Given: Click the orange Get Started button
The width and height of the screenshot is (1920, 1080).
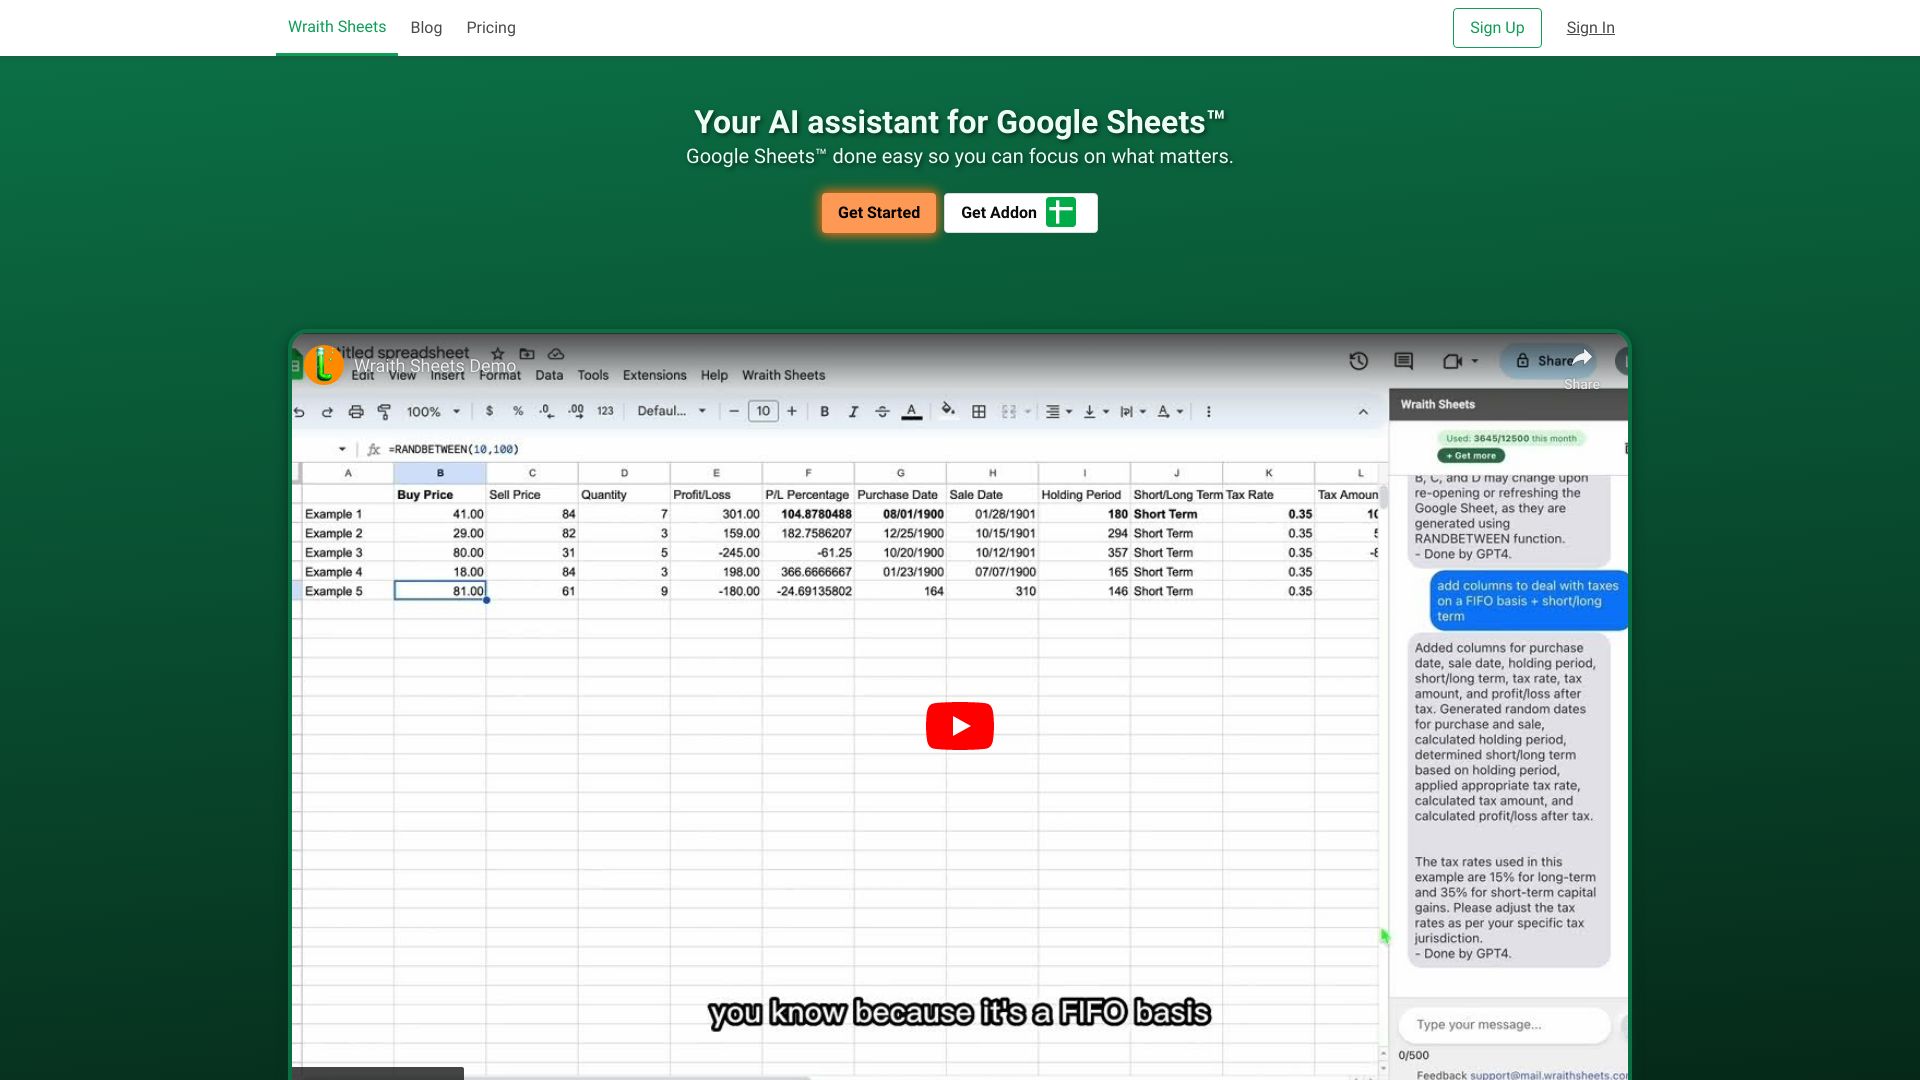Looking at the screenshot, I should (x=878, y=212).
